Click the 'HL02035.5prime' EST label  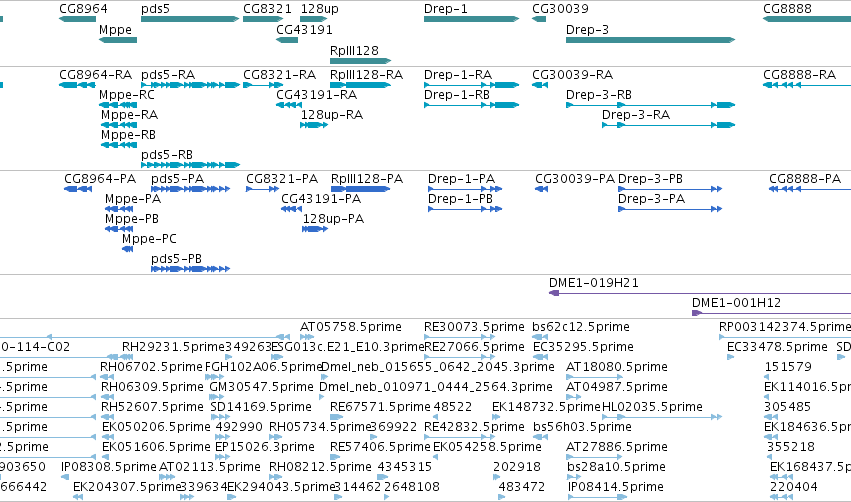[652, 407]
